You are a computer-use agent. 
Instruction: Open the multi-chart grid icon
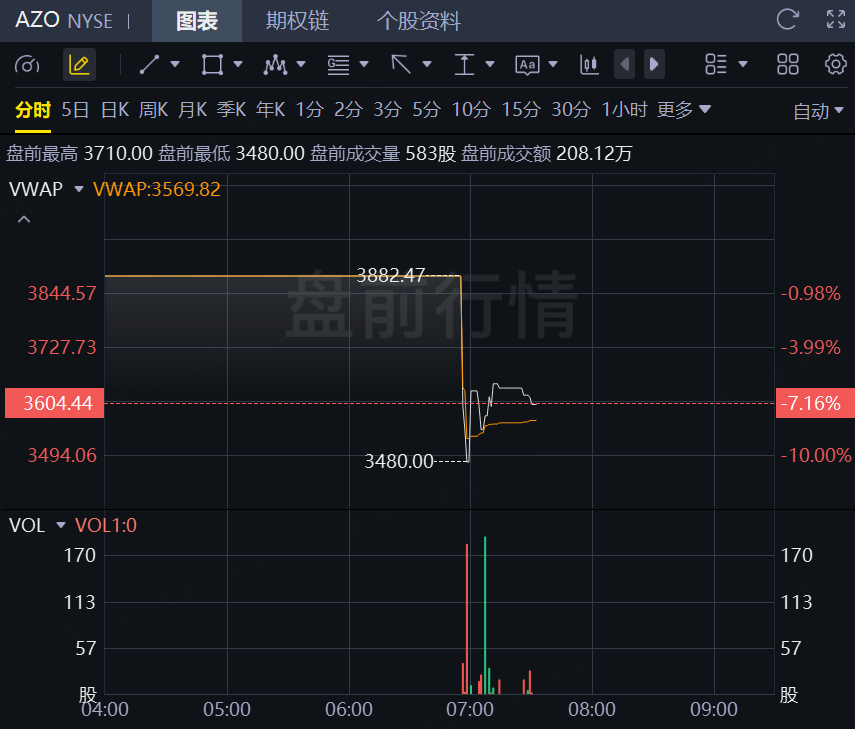[x=788, y=64]
